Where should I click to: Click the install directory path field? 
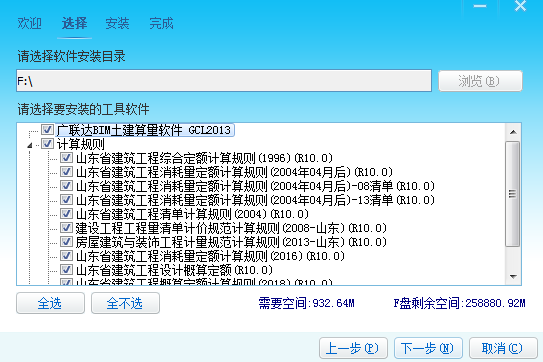point(224,81)
